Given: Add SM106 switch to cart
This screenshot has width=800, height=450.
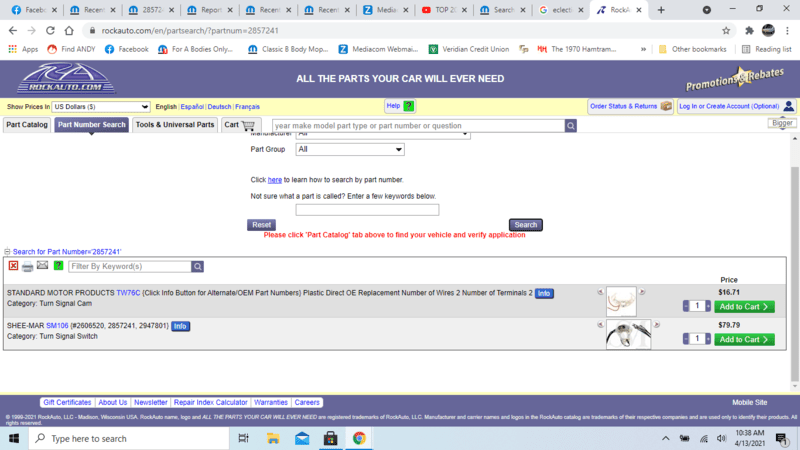Looking at the screenshot, I should point(744,339).
